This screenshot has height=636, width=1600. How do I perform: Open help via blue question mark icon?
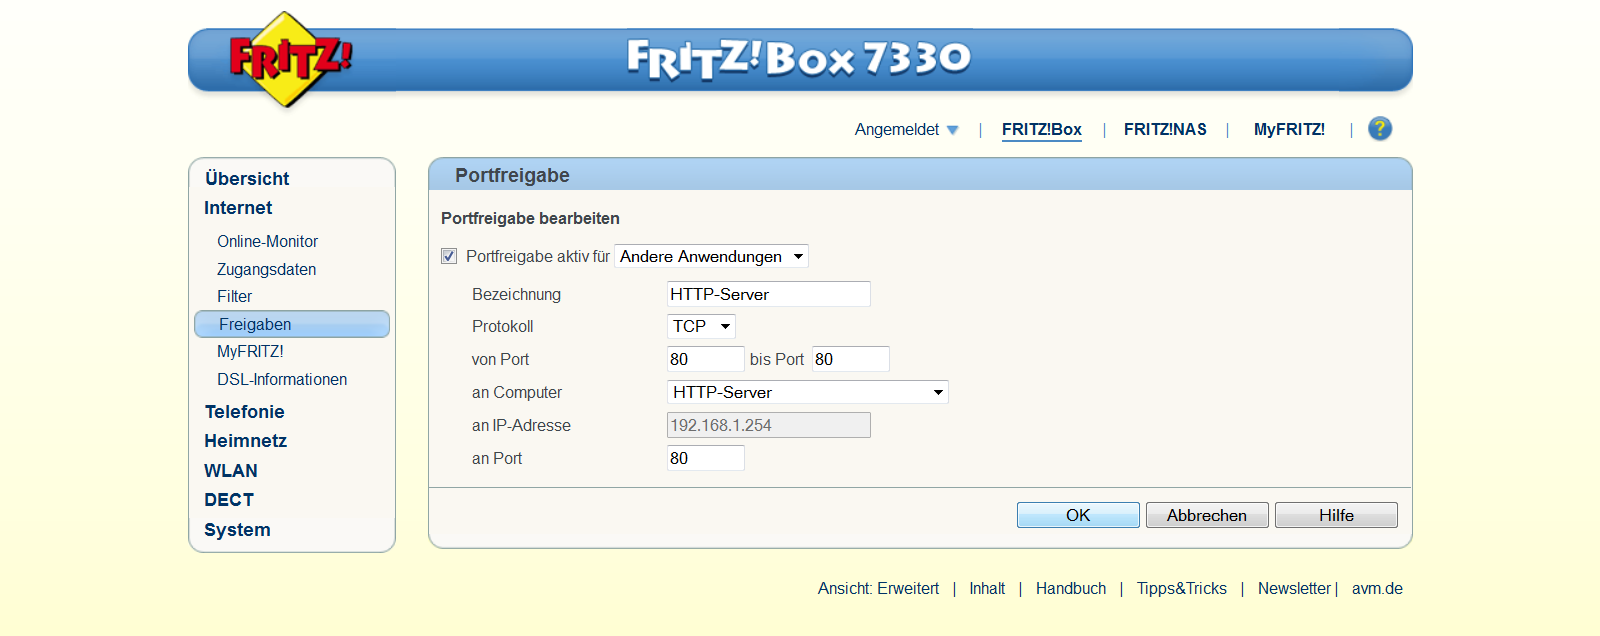pyautogui.click(x=1380, y=129)
